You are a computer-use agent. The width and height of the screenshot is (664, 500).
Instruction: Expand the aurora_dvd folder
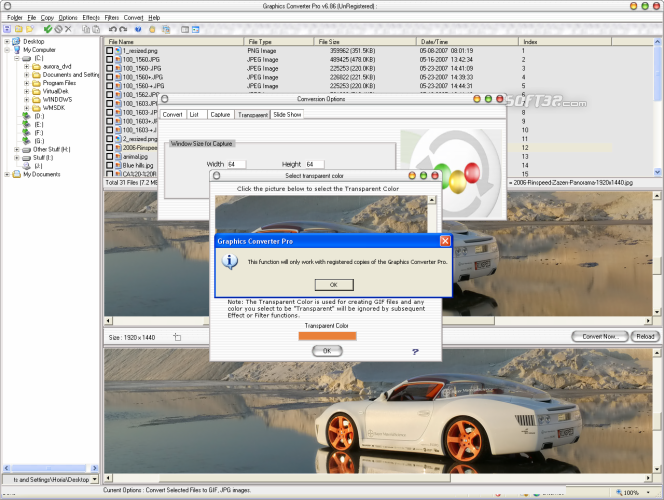coord(27,66)
